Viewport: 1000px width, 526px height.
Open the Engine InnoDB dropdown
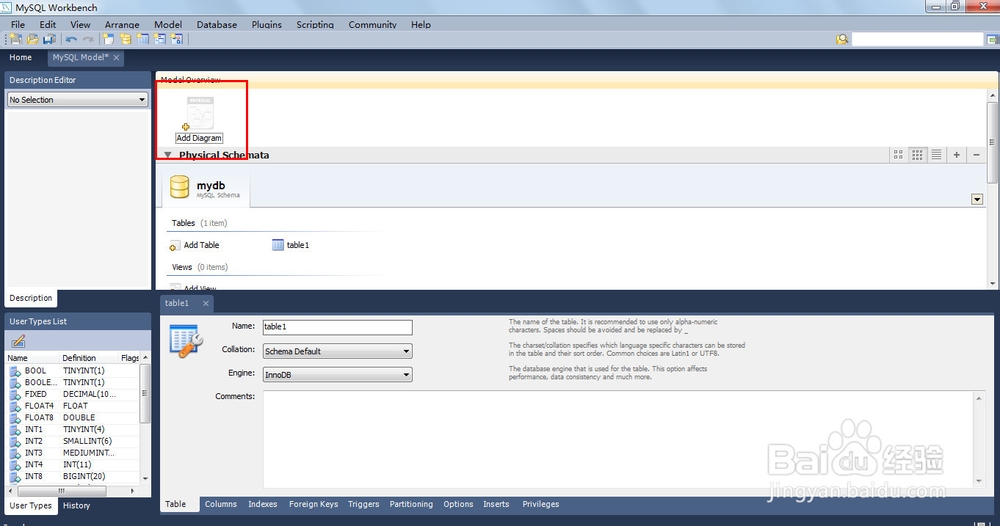click(x=337, y=375)
